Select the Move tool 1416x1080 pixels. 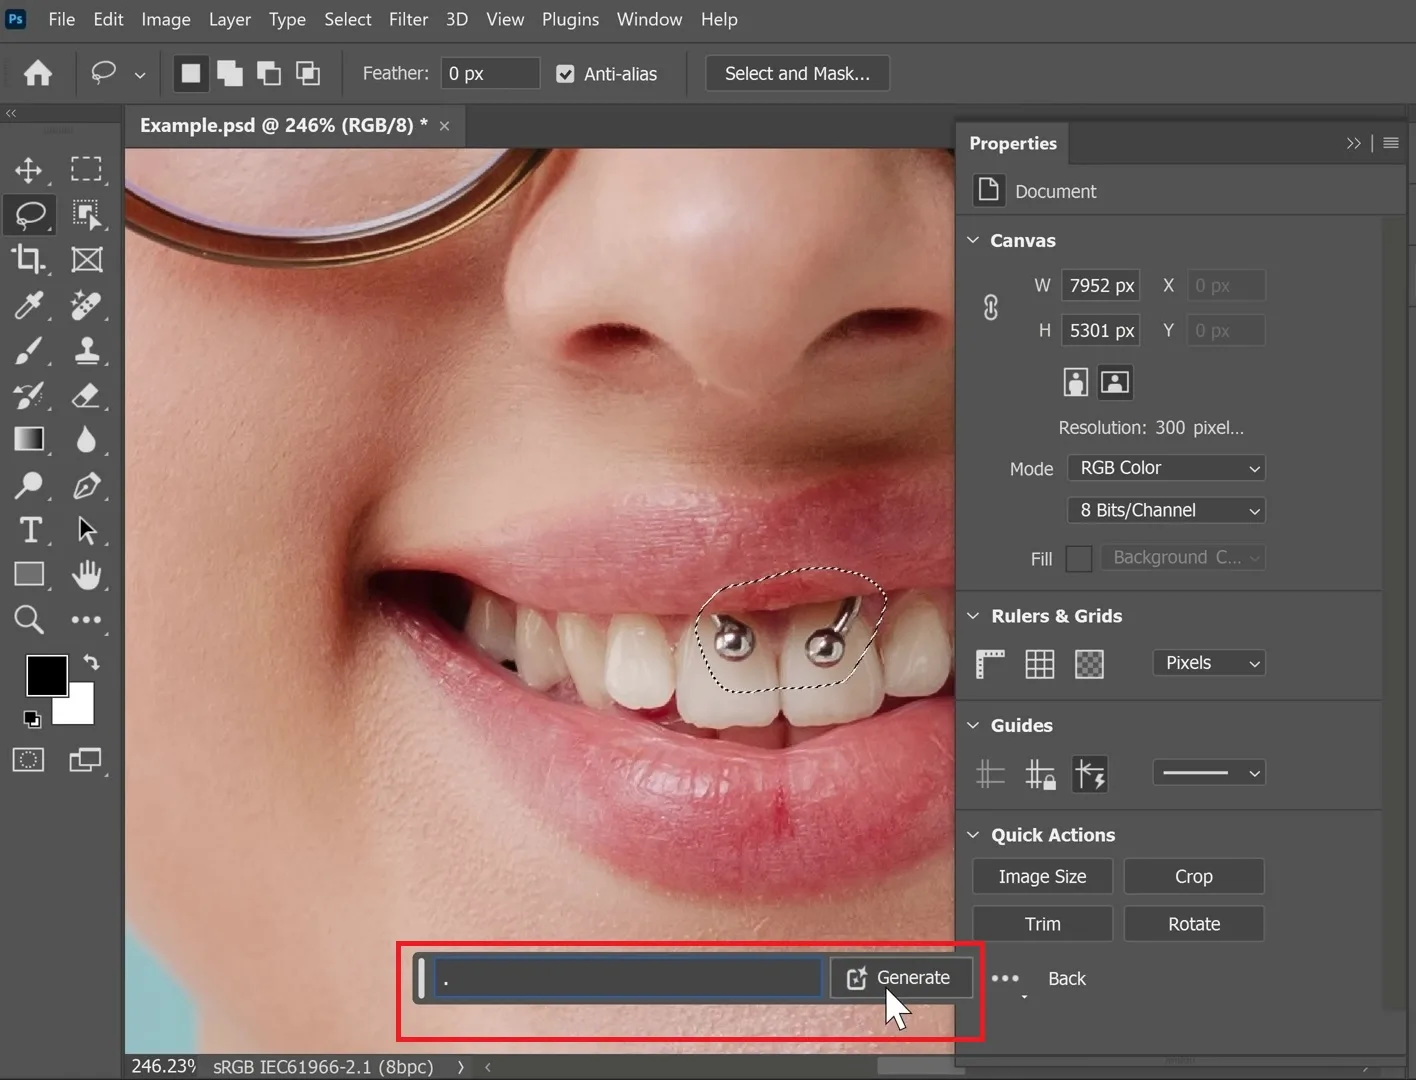[x=29, y=170]
